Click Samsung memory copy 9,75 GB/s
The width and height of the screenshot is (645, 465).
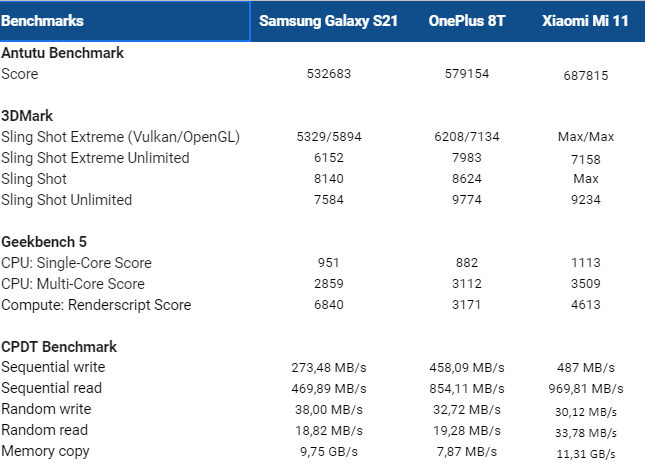[x=329, y=452]
